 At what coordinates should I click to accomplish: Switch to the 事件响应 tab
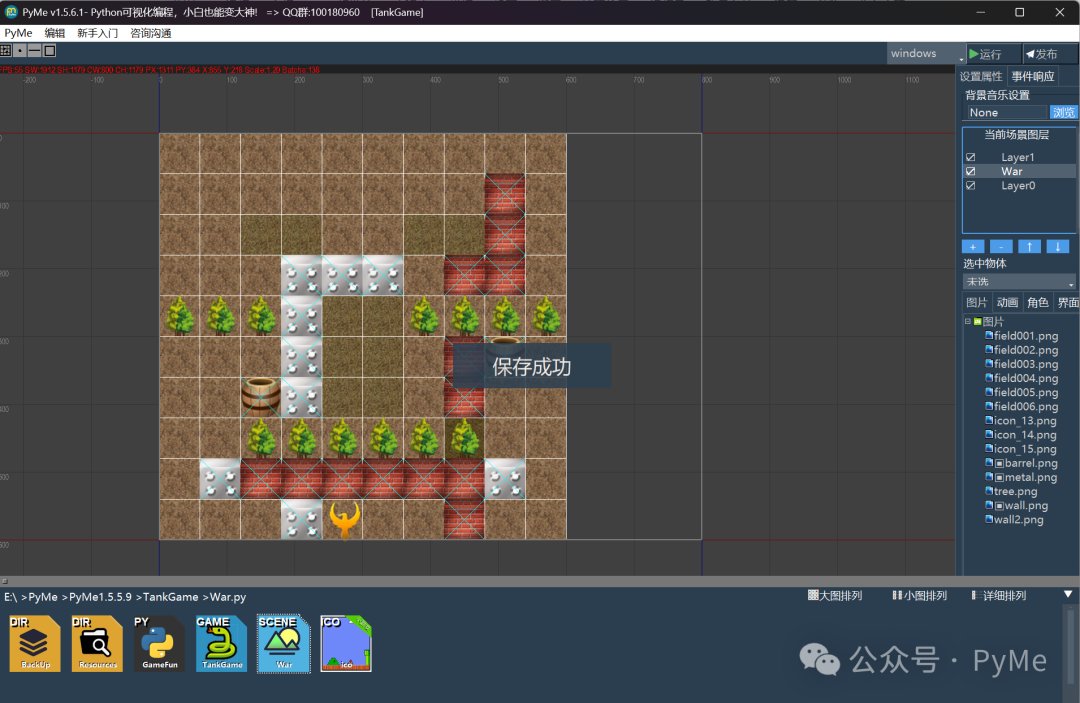[x=1032, y=76]
